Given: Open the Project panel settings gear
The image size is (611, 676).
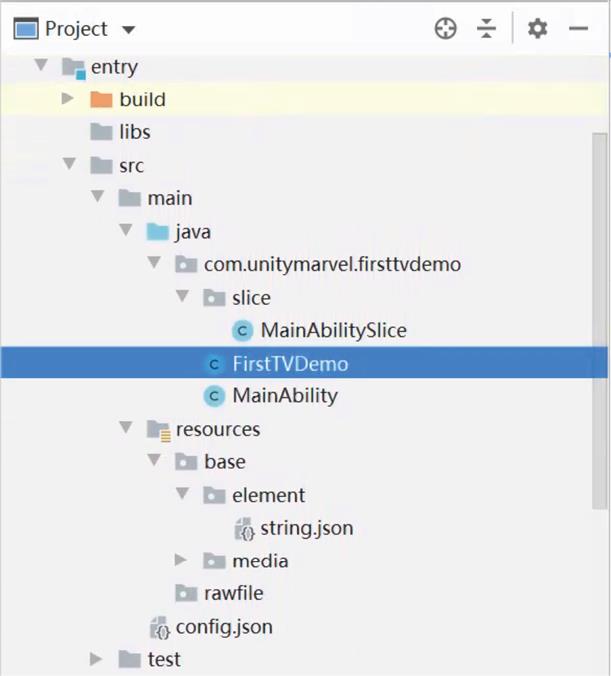Looking at the screenshot, I should tap(538, 29).
